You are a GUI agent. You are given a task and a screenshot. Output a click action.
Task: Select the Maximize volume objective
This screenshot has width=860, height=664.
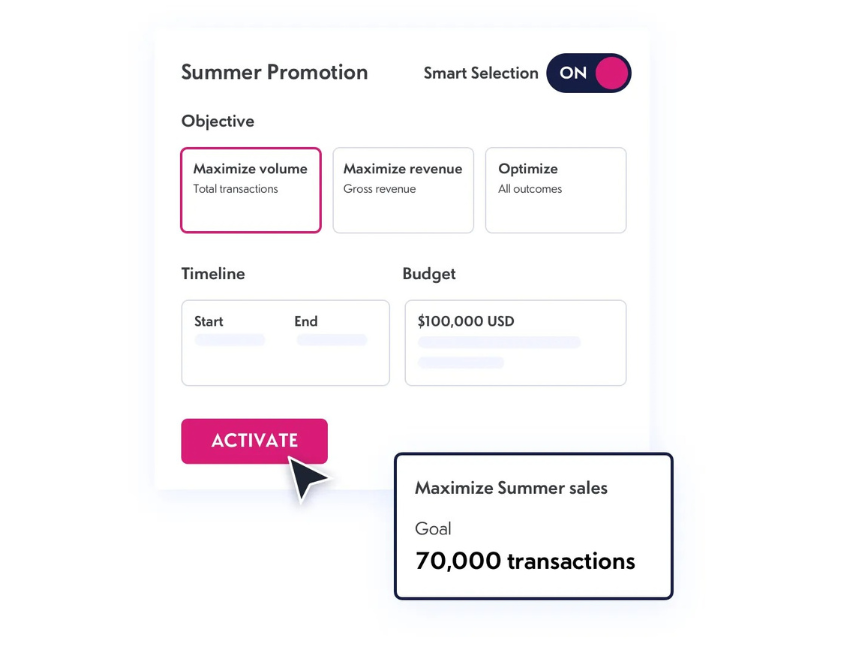click(x=251, y=190)
